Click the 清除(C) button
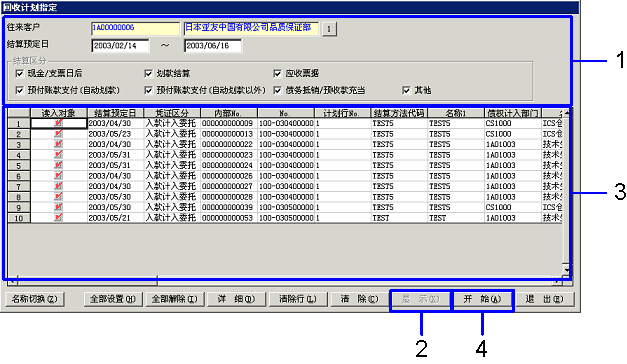This screenshot has width=627, height=364. coord(359,299)
